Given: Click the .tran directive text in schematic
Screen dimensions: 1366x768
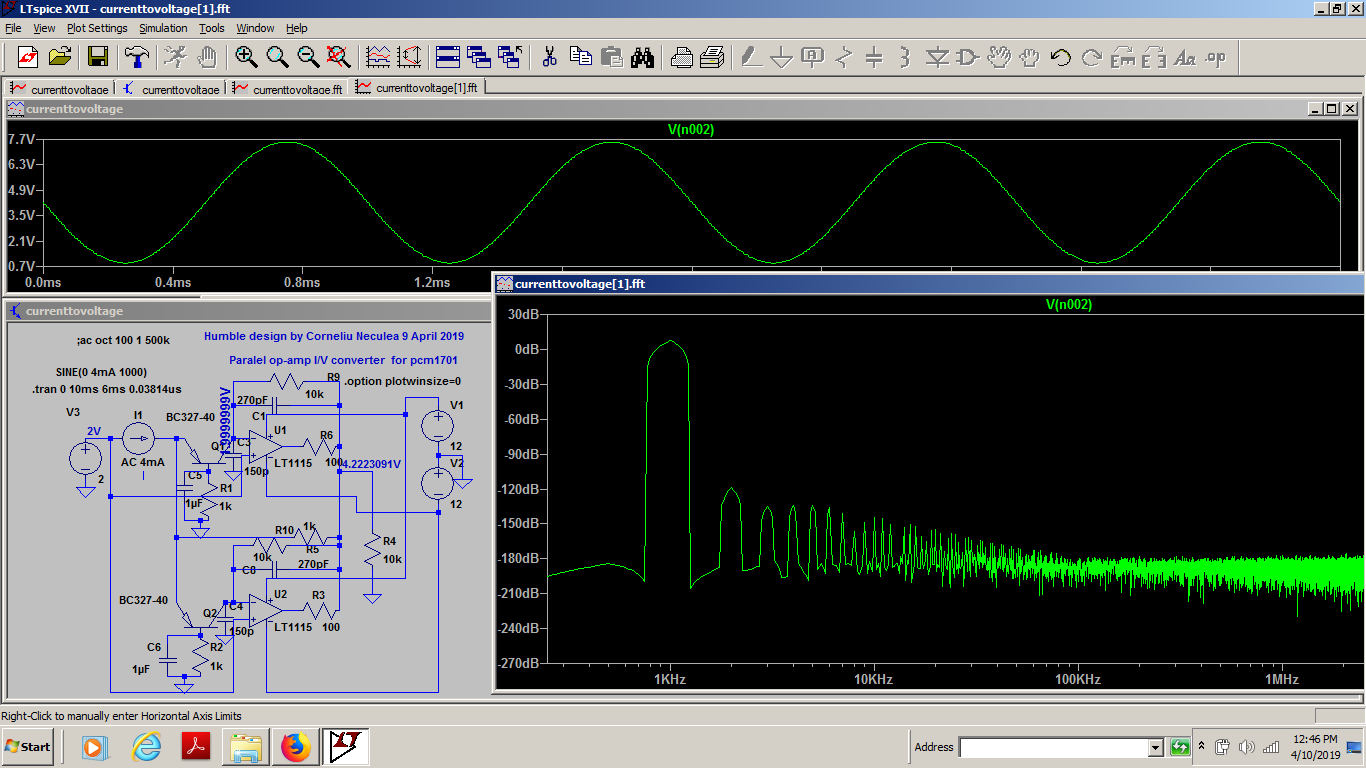Looking at the screenshot, I should point(107,389).
